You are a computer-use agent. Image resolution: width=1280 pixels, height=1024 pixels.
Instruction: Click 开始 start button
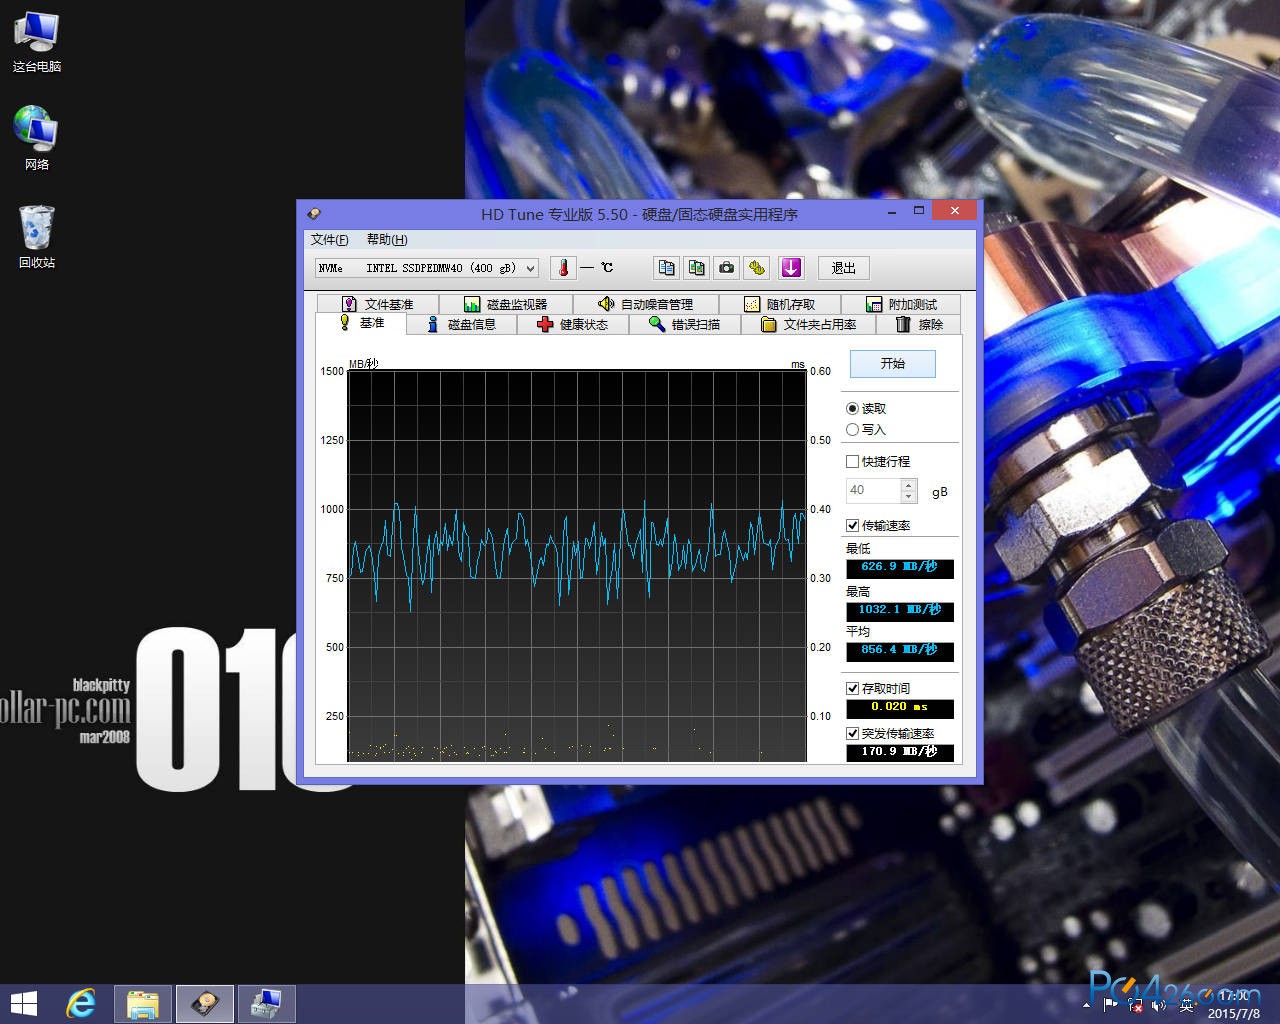pyautogui.click(x=893, y=363)
